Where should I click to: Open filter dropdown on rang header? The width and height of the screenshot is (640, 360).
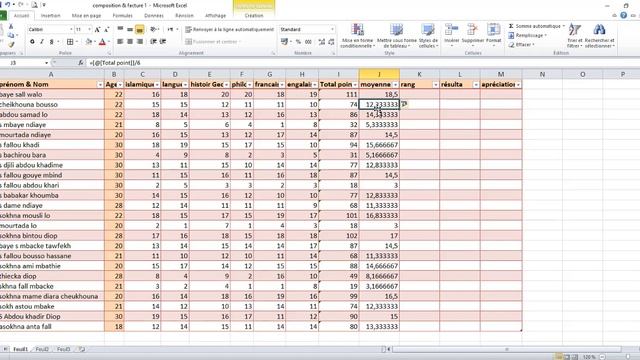coord(436,84)
